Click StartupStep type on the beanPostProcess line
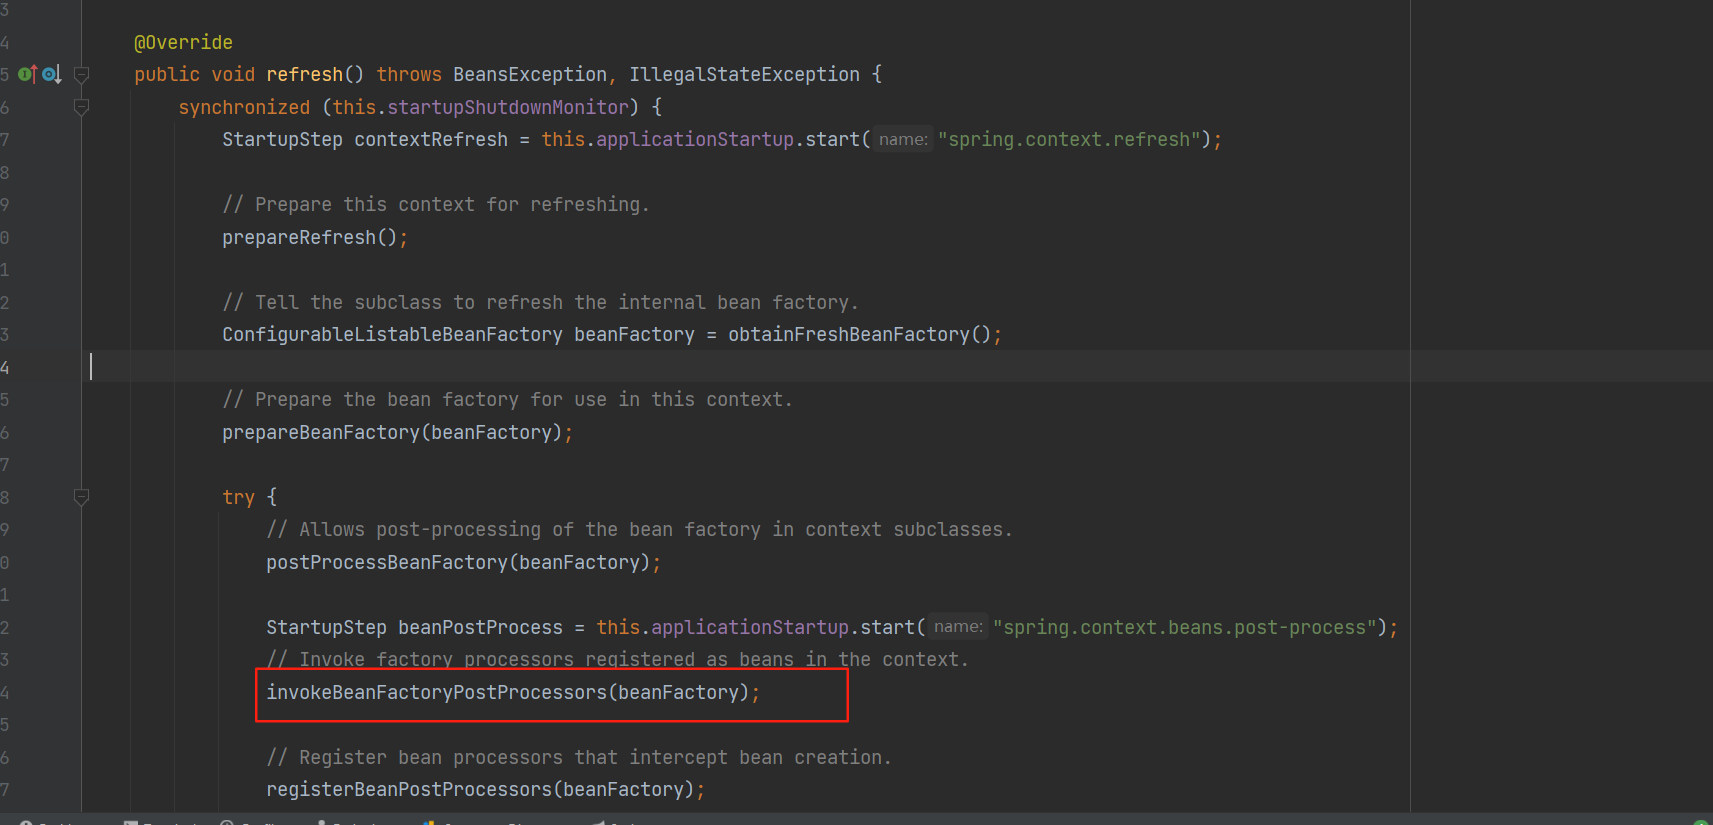This screenshot has height=825, width=1713. click(326, 627)
